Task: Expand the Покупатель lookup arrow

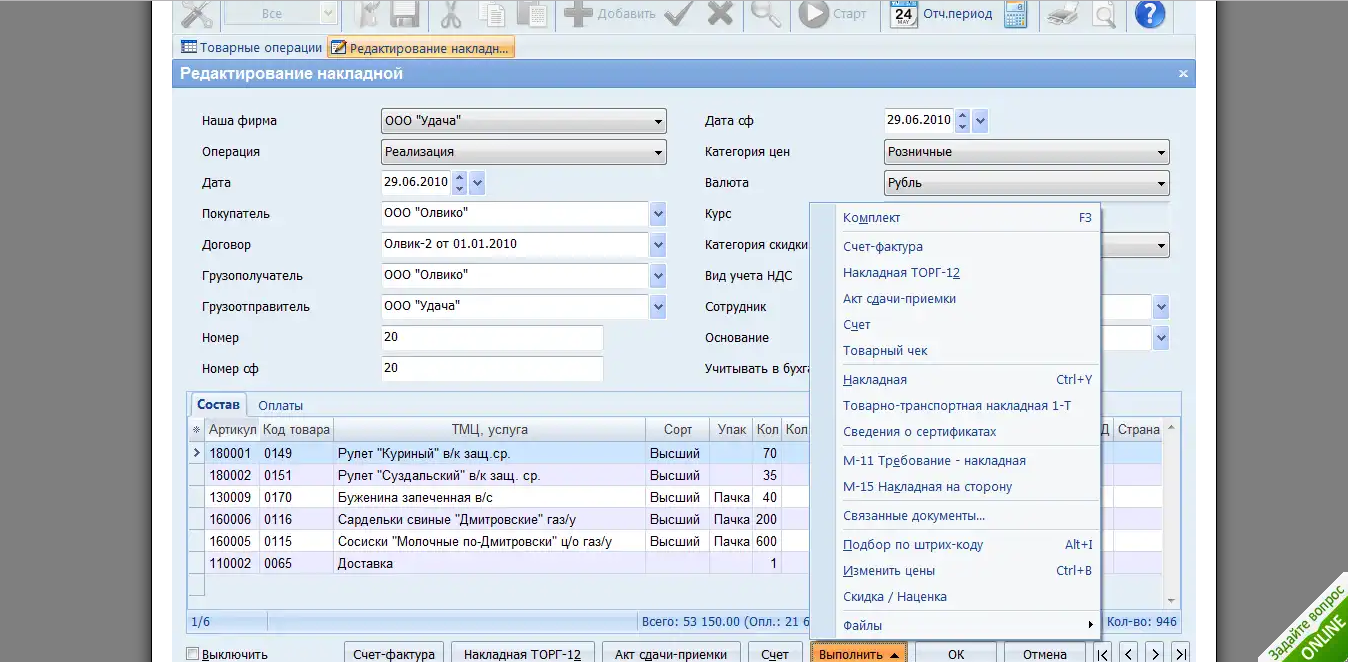Action: pyautogui.click(x=658, y=214)
